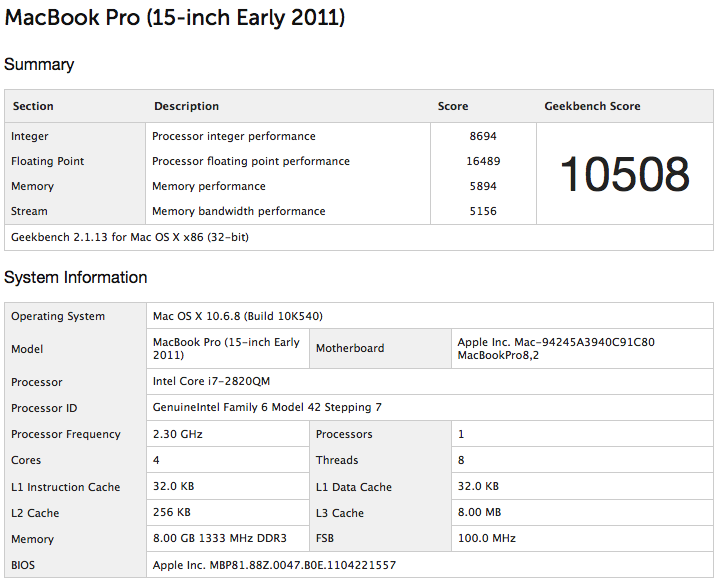Select motherboard value 'Mac-94245A3940C91C80 MacBookPro8,2'
721x585 pixels.
tap(556, 349)
